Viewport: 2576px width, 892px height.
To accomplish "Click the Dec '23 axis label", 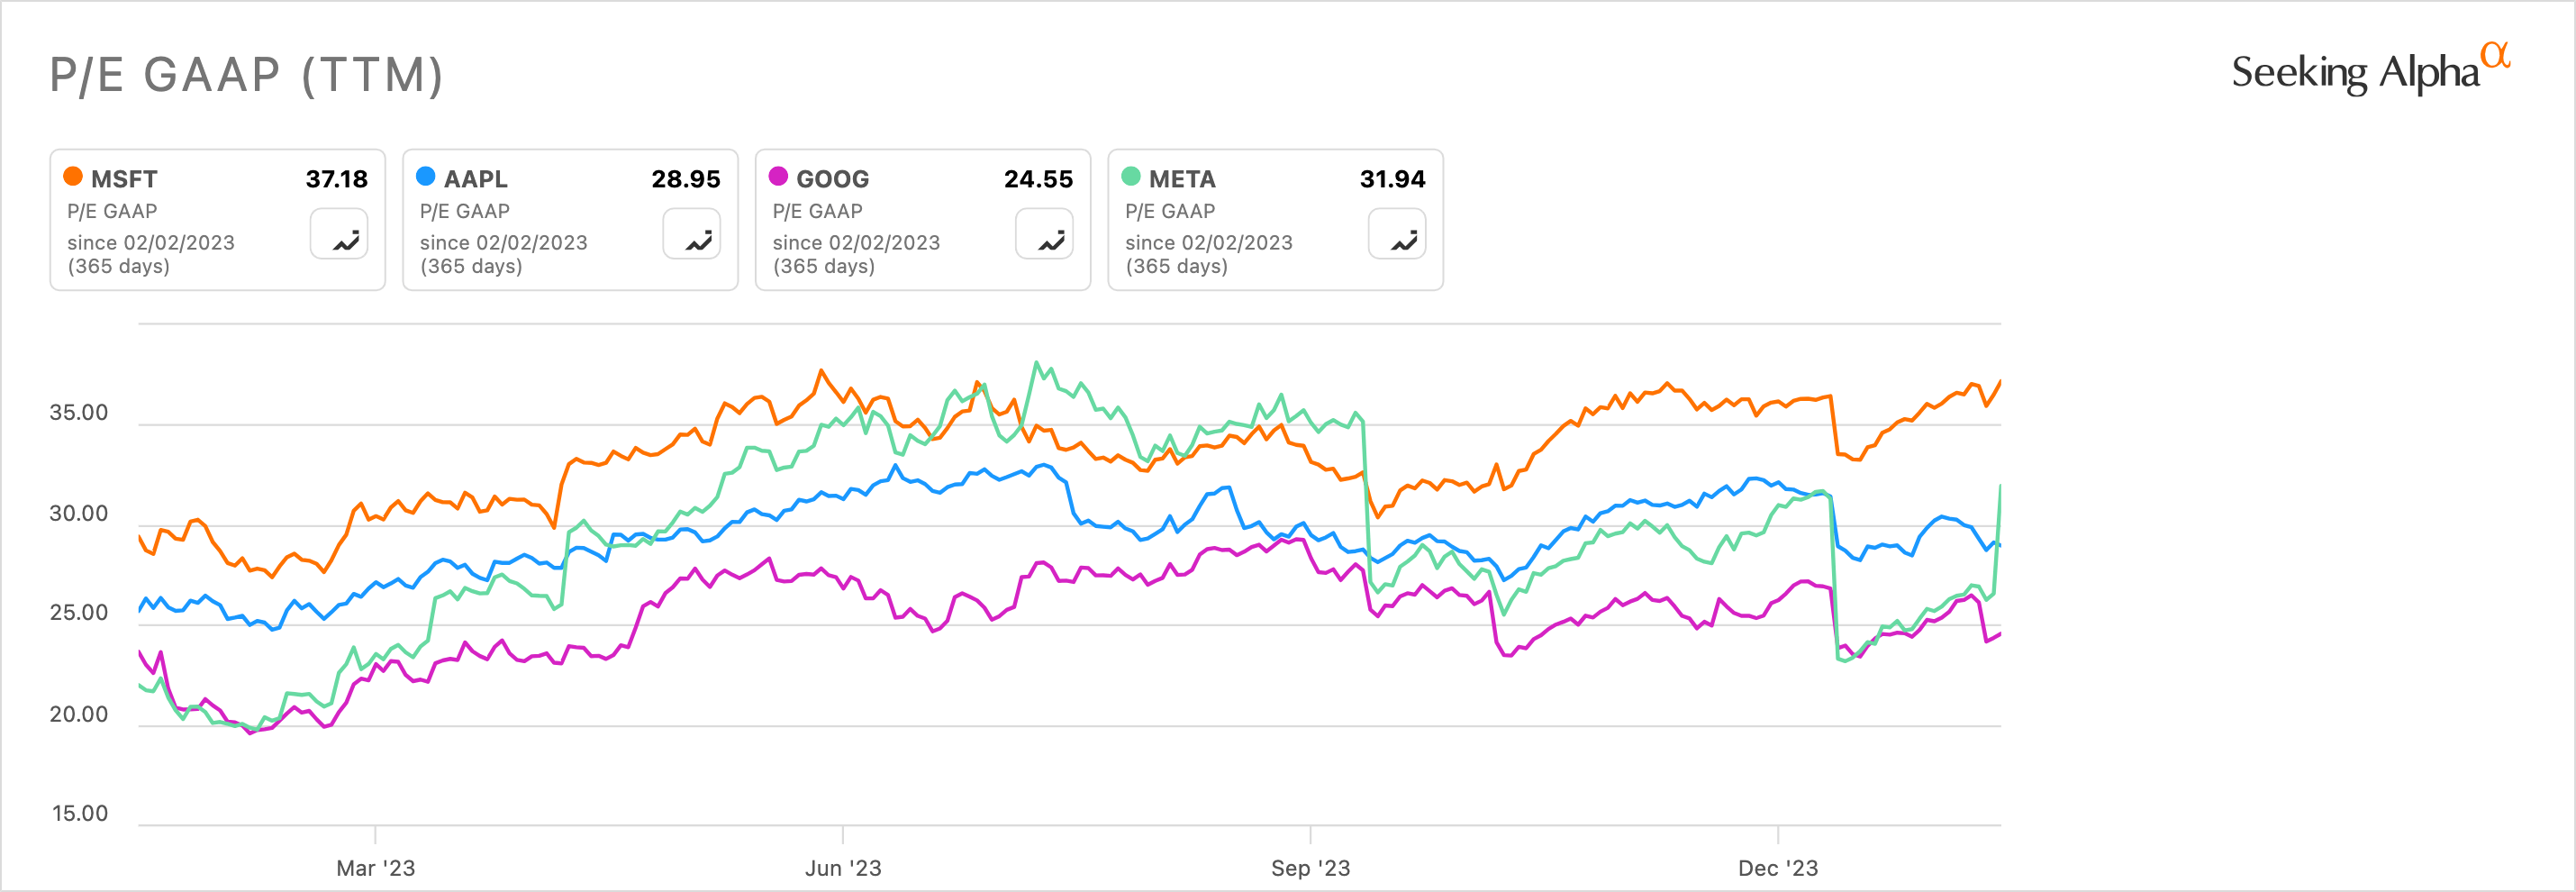I will (1778, 868).
